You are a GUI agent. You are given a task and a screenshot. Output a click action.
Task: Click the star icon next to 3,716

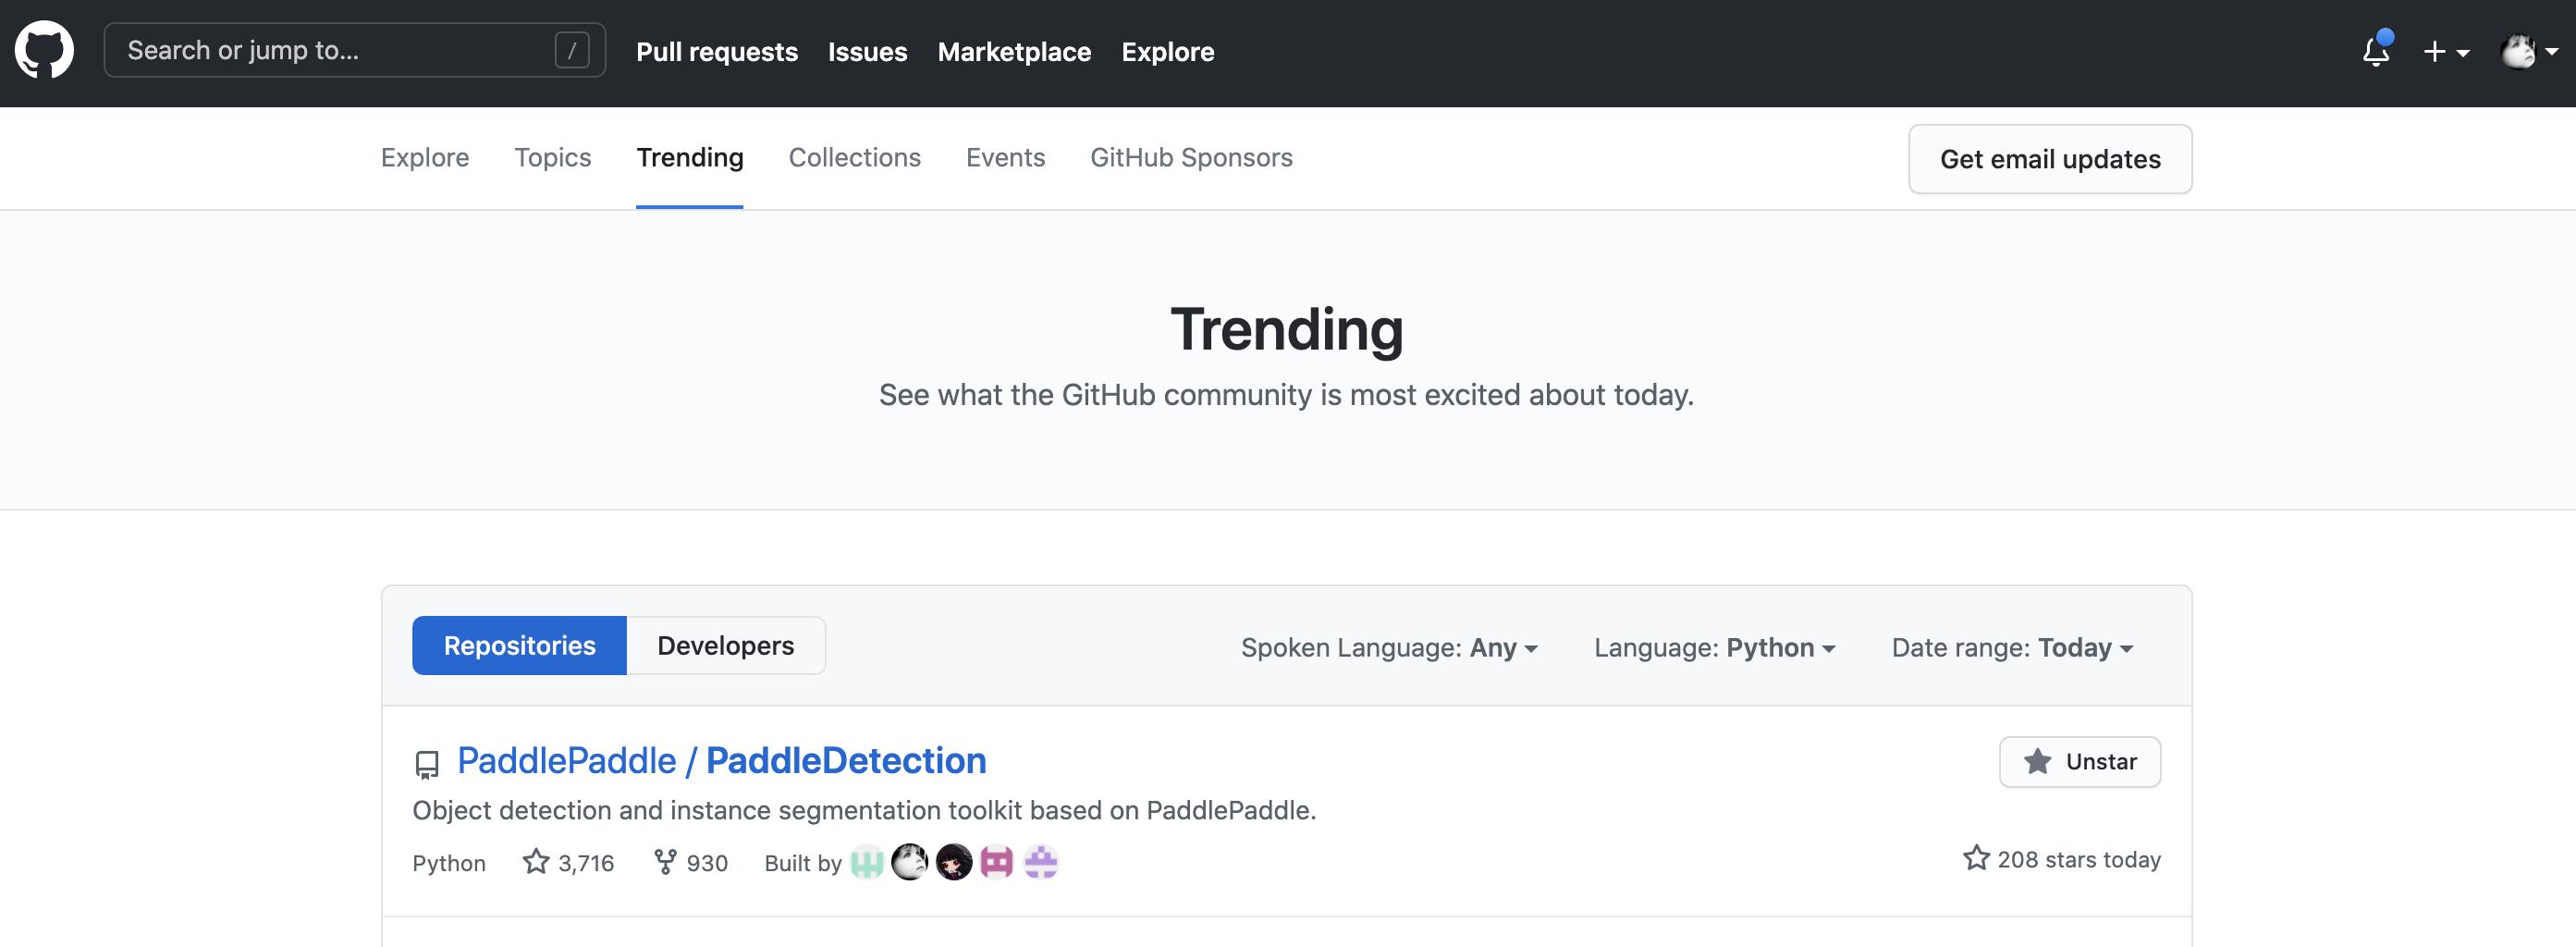[537, 862]
